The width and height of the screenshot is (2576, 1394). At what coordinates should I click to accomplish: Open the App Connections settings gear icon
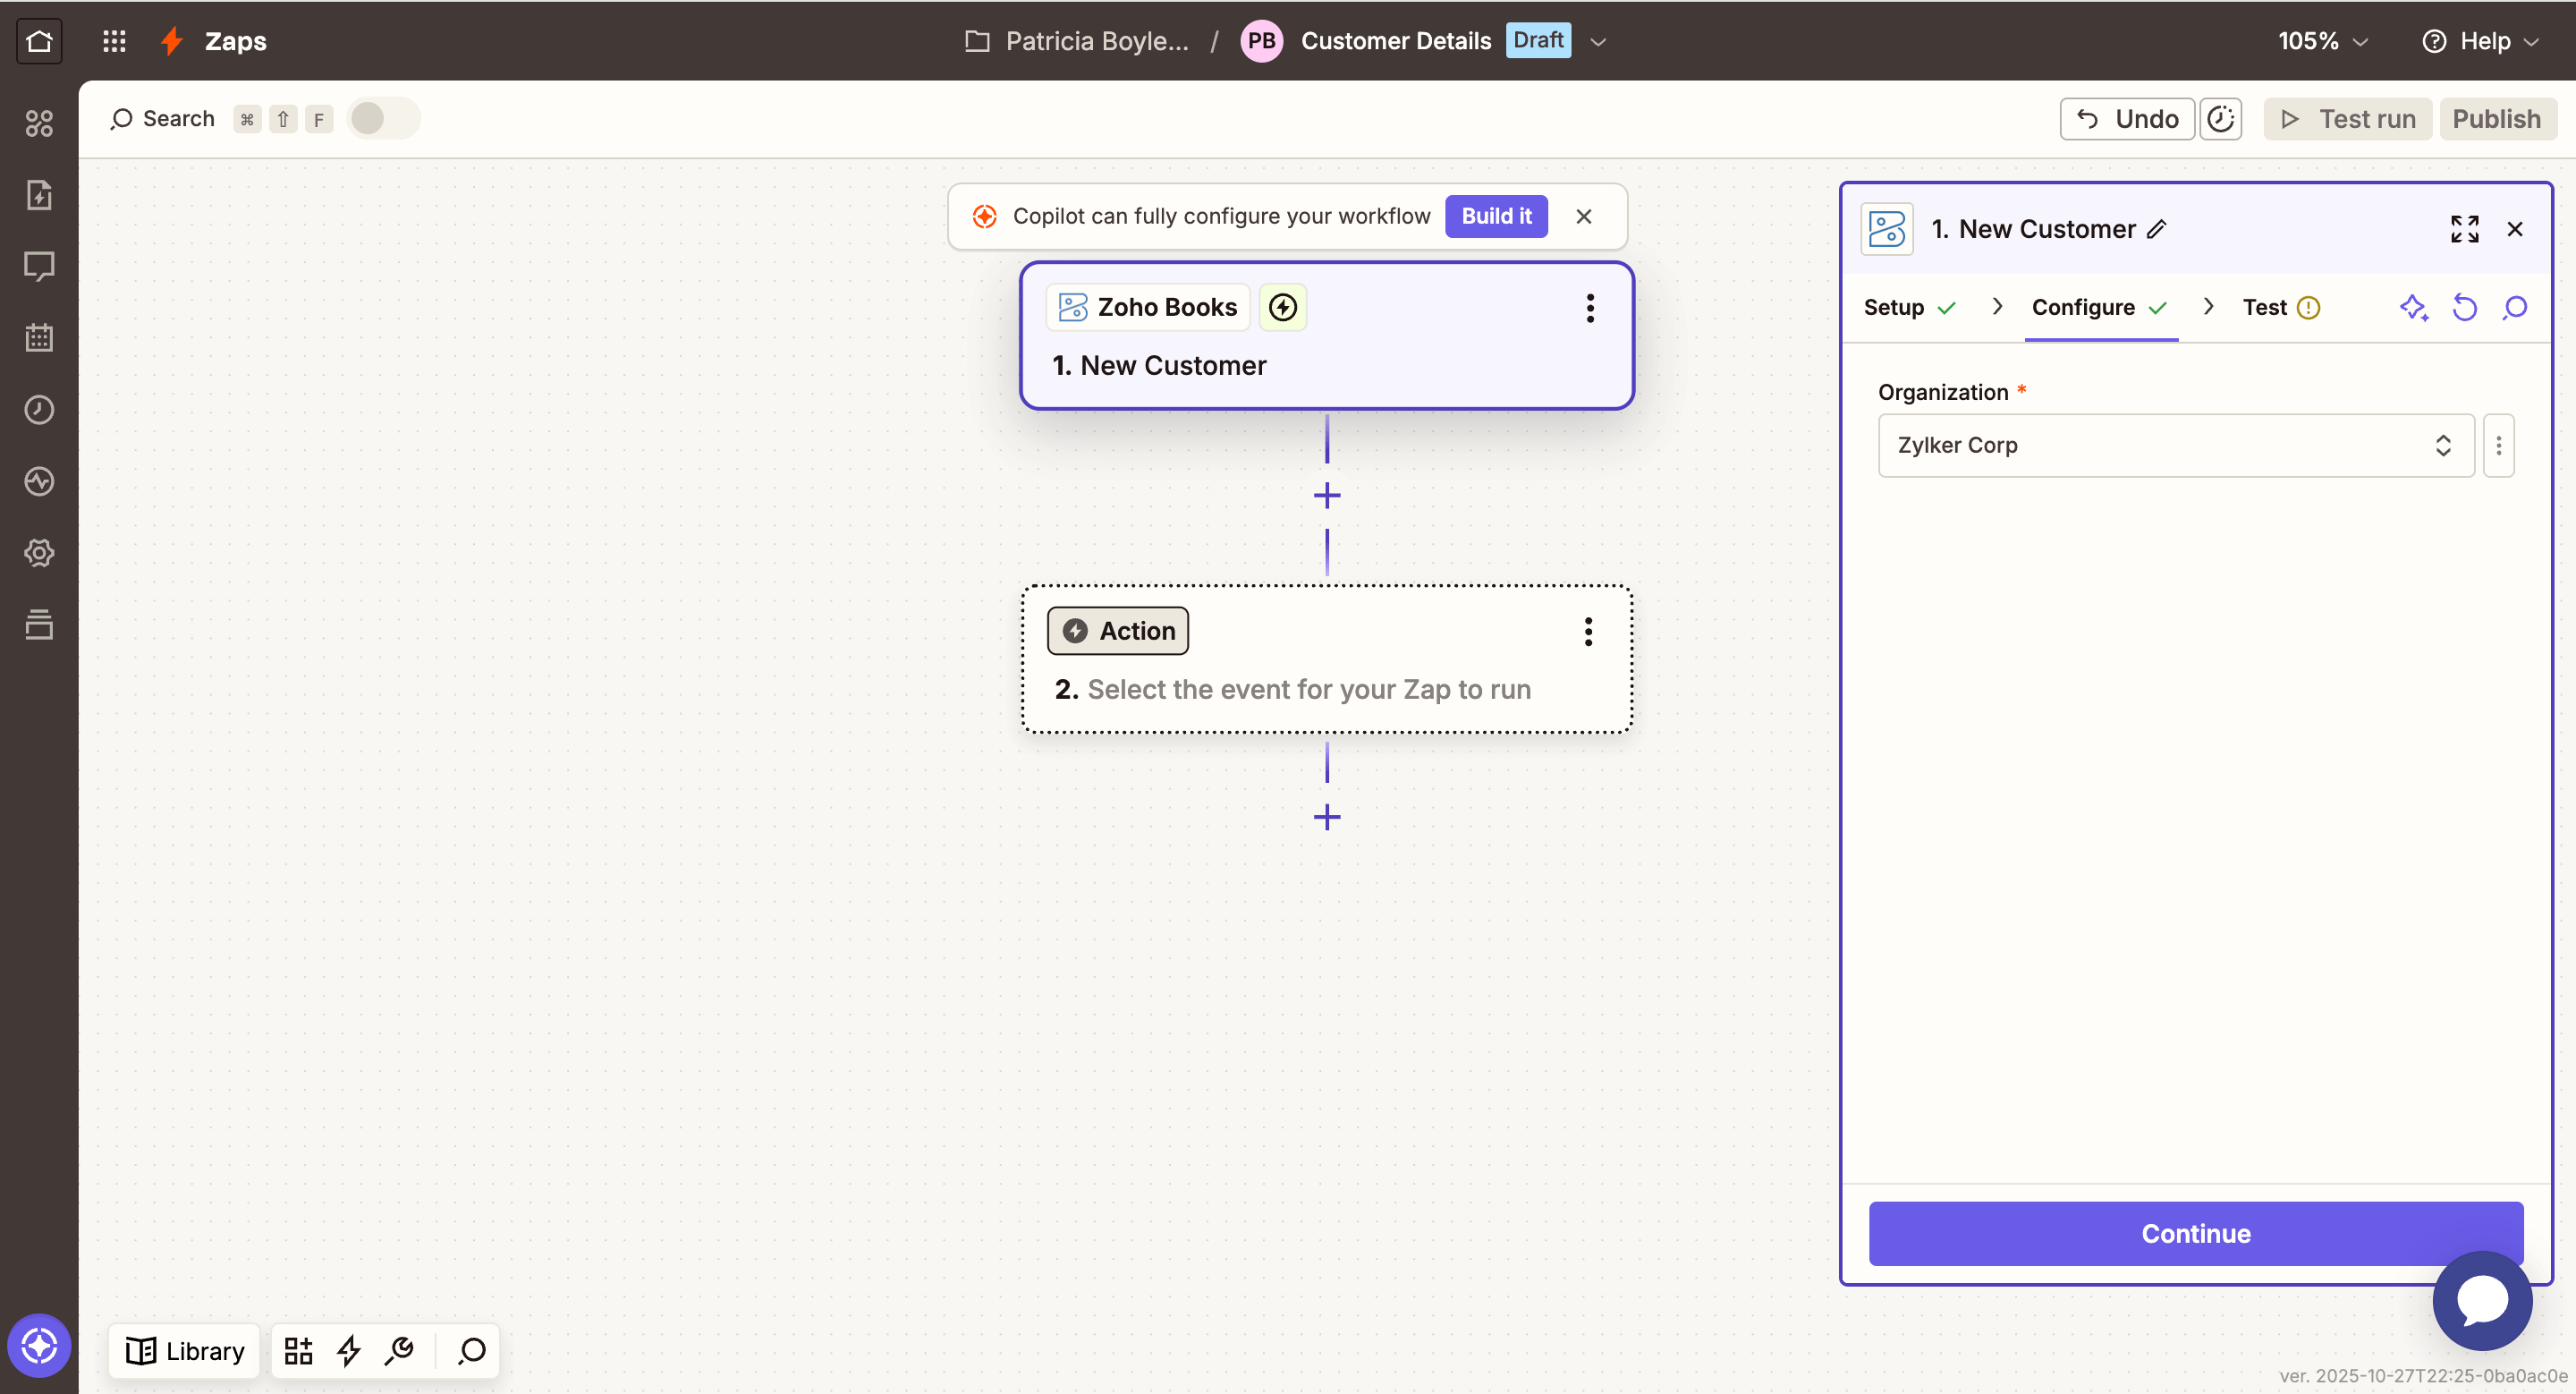tap(39, 553)
